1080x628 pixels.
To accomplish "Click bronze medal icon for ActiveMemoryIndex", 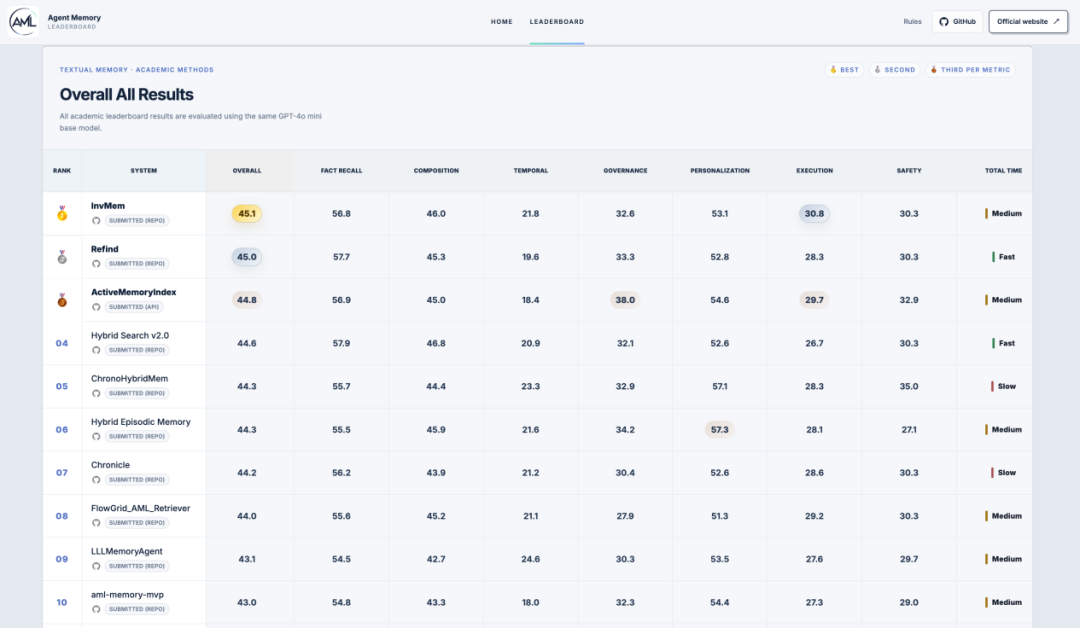I will click(x=62, y=300).
